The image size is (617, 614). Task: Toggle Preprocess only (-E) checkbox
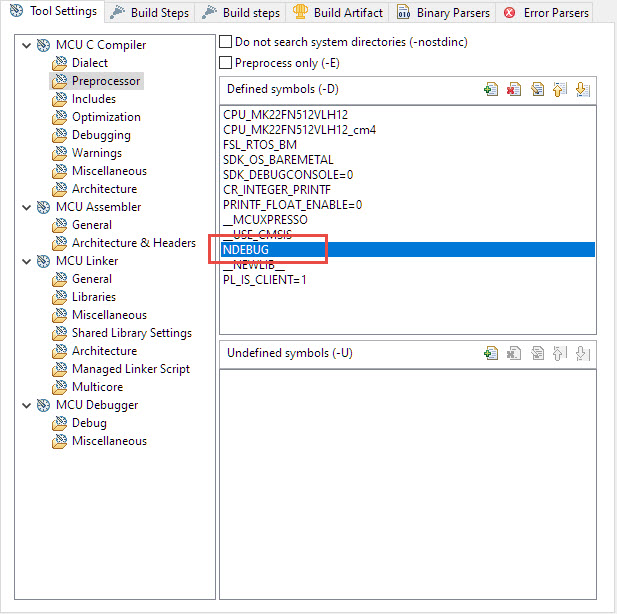226,62
